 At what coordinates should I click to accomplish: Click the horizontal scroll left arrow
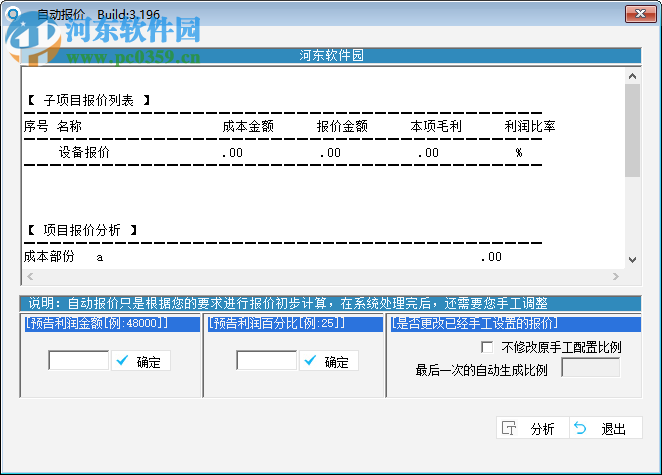[30, 277]
